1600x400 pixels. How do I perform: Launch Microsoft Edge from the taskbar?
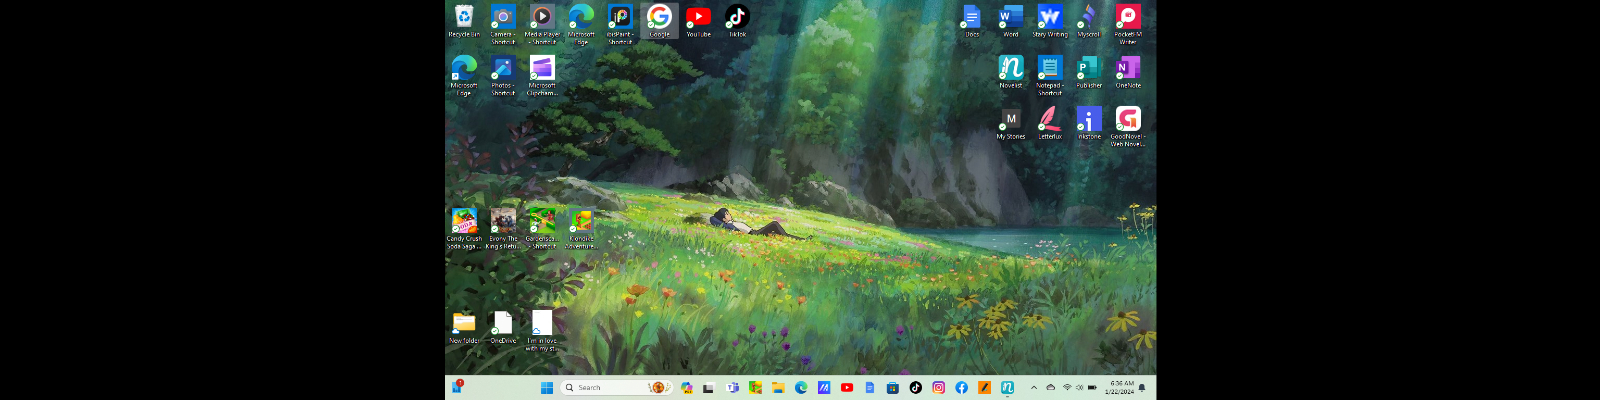[801, 388]
